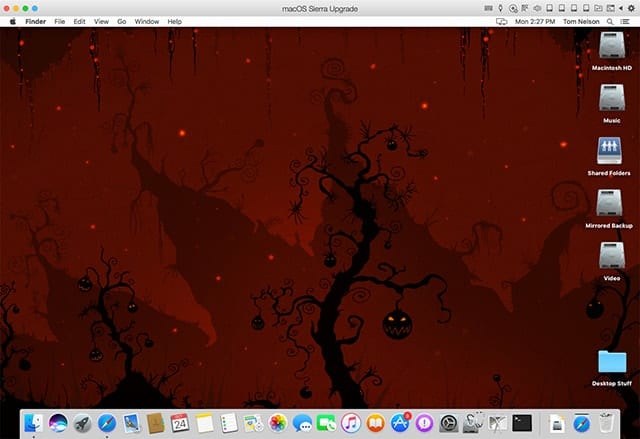Screen dimensions: 640x439
Task: Open Launchpad rocket icon in dock
Action: tap(82, 422)
